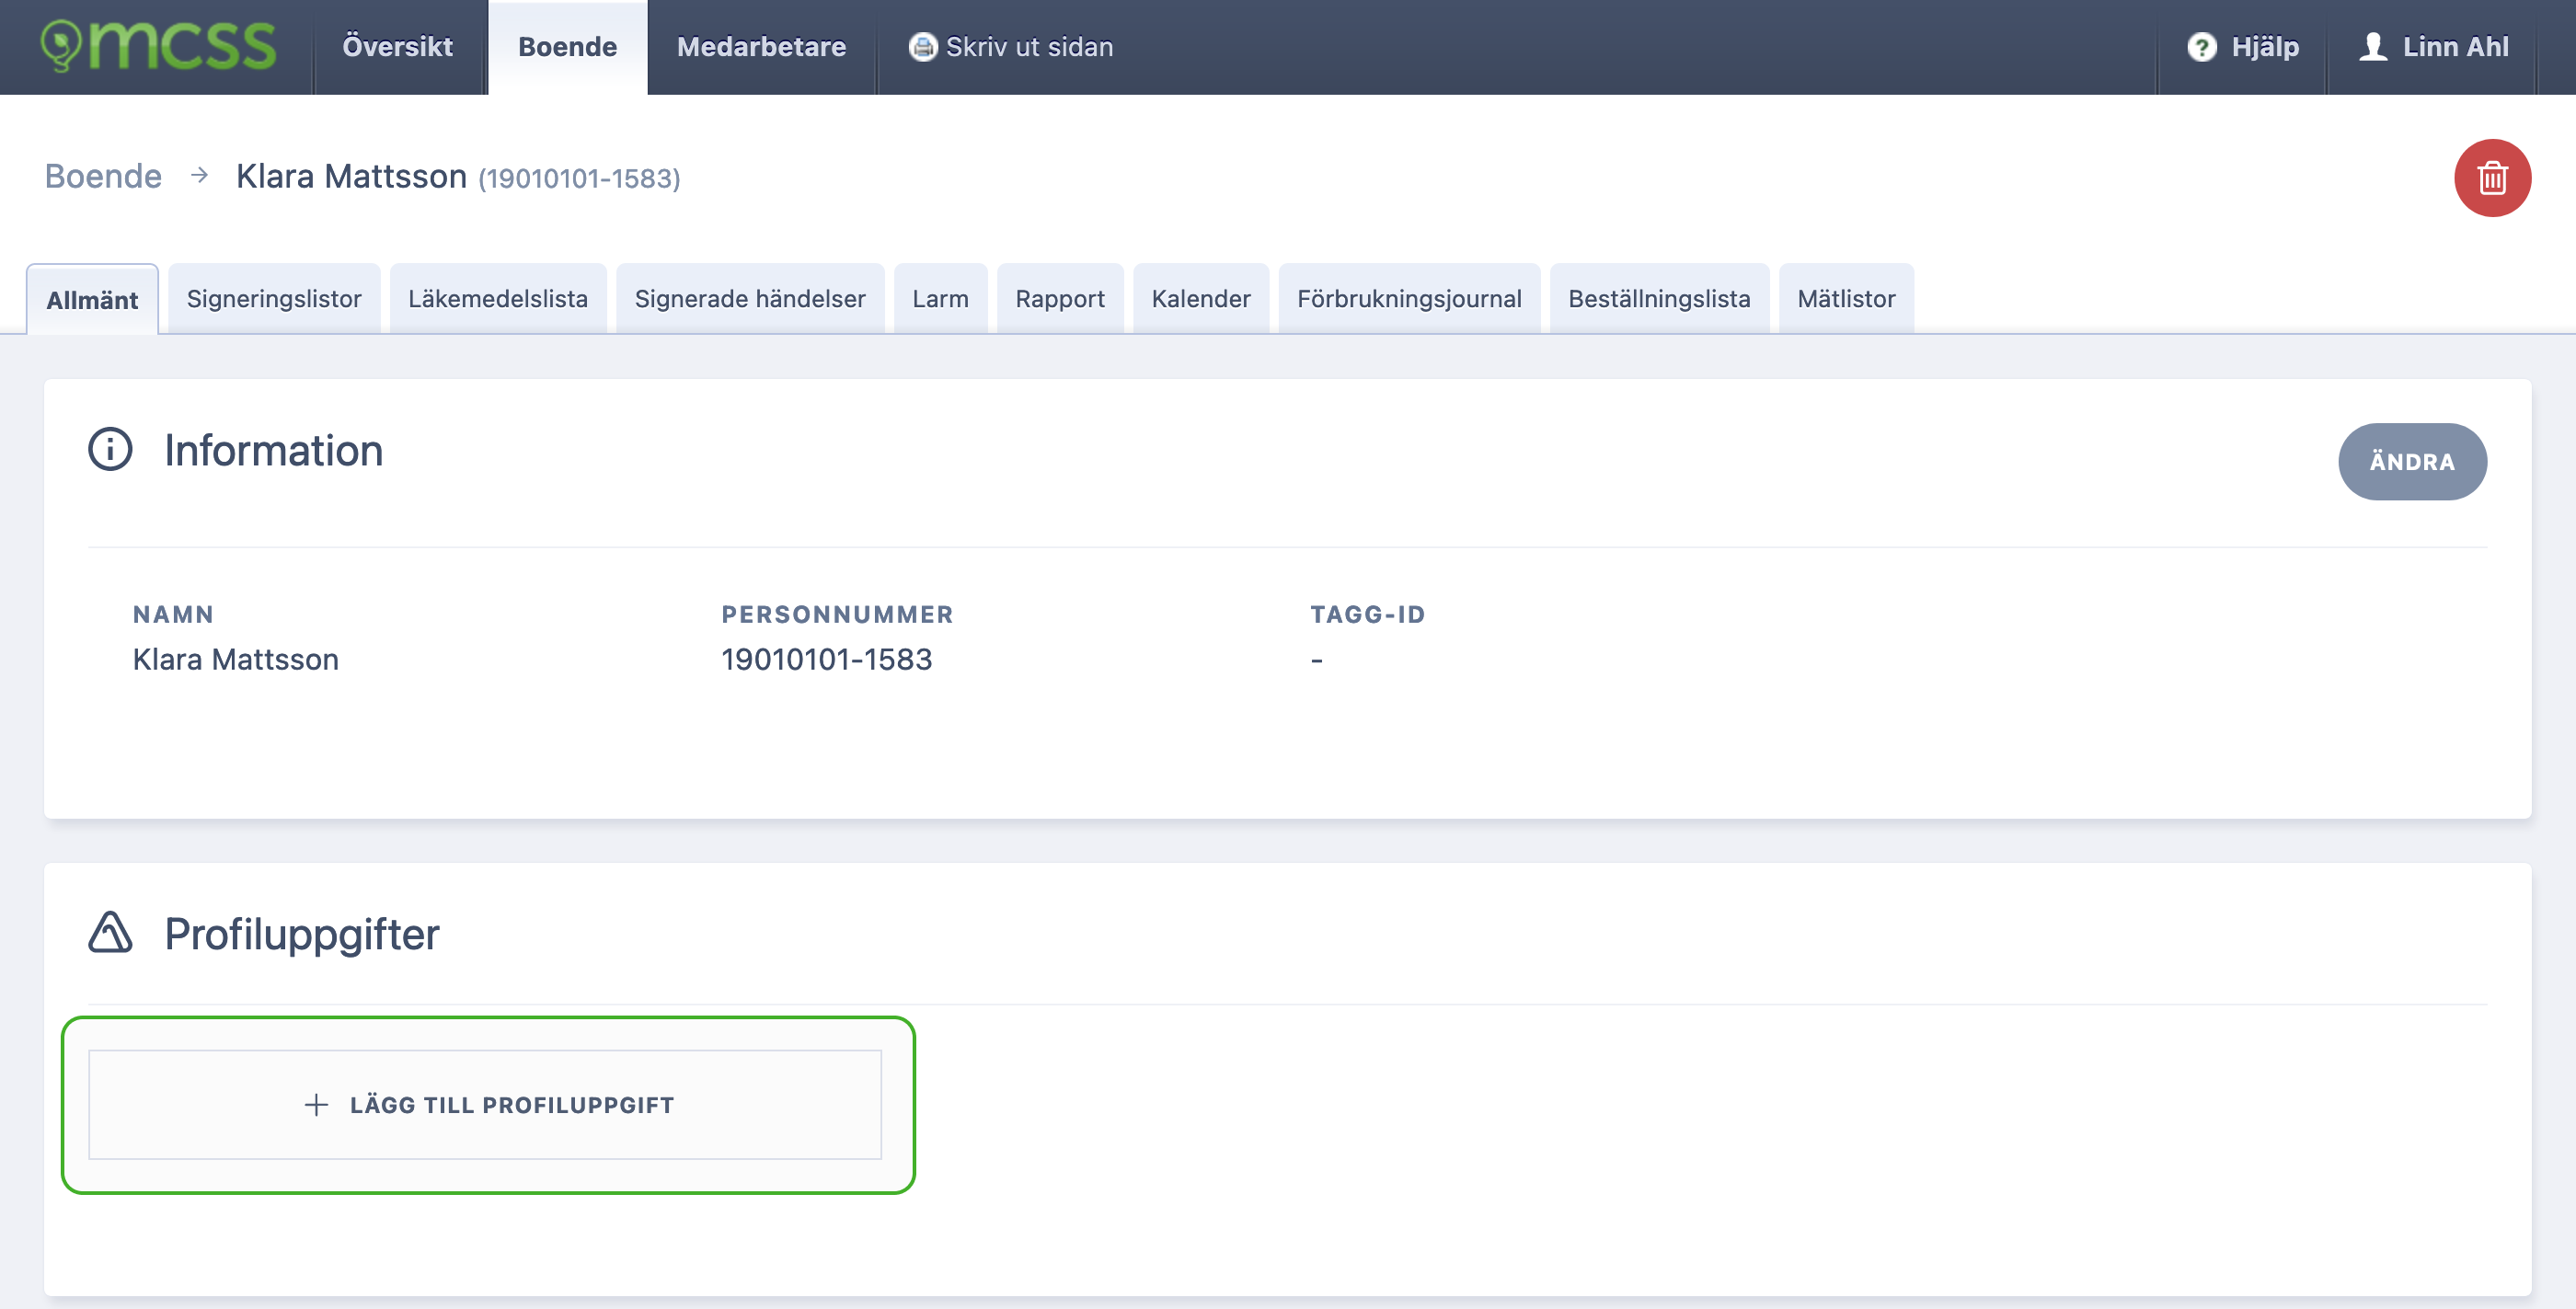The height and width of the screenshot is (1309, 2576).
Task: Click the printer icon next to Skriv ut sidan
Action: point(922,47)
